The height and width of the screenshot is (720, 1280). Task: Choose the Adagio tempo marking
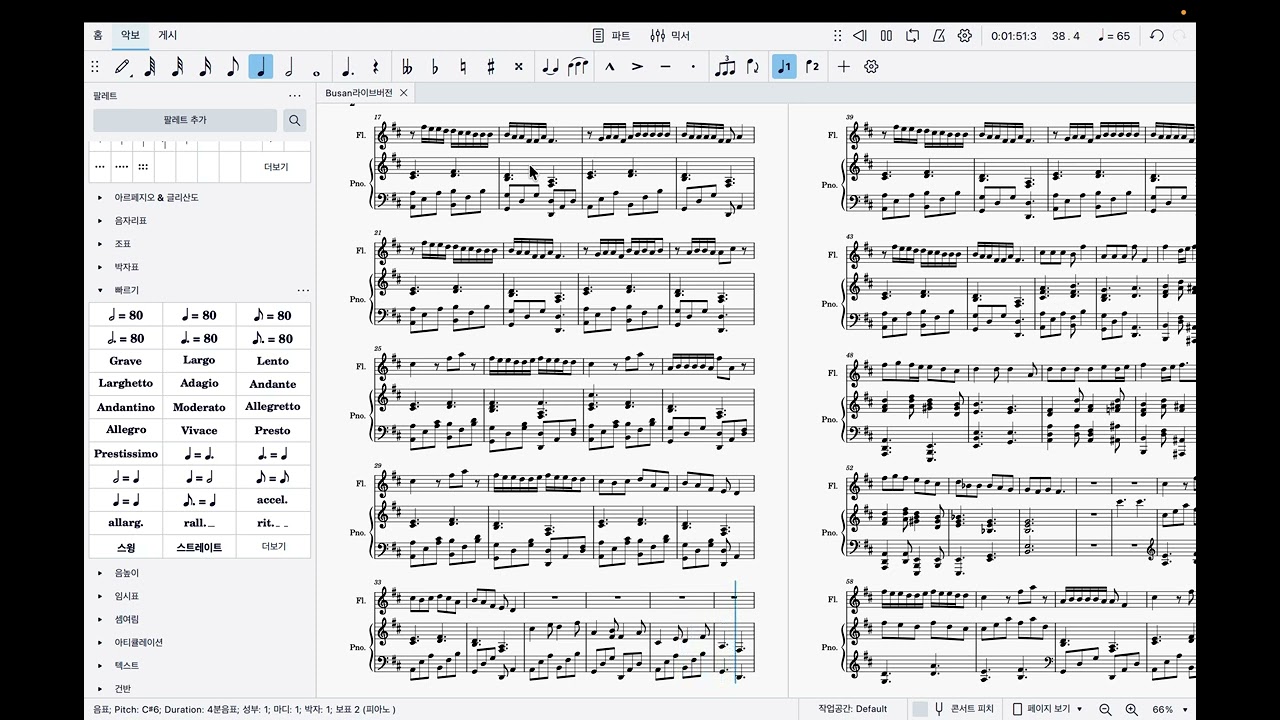coord(199,384)
